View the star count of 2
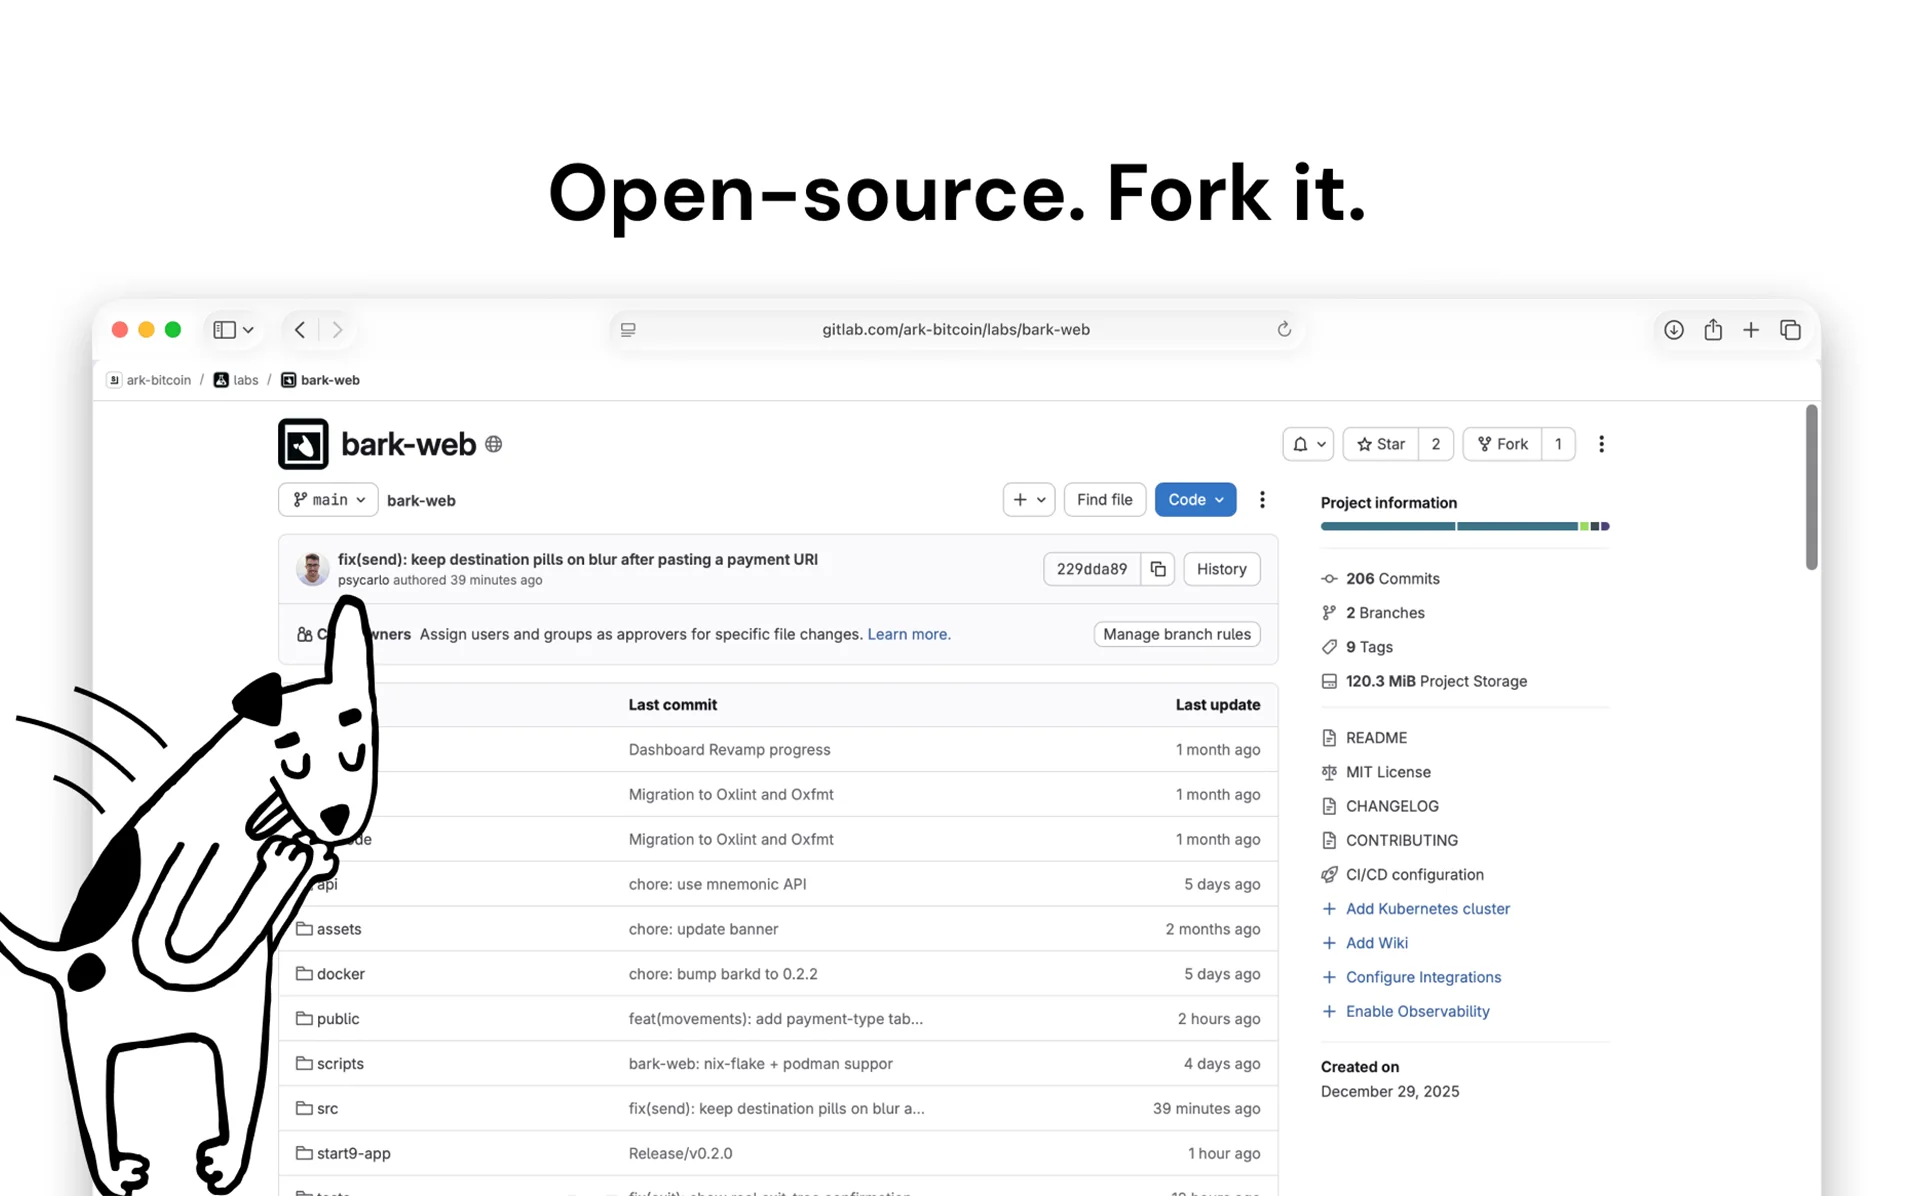This screenshot has width=1913, height=1196. (1435, 444)
